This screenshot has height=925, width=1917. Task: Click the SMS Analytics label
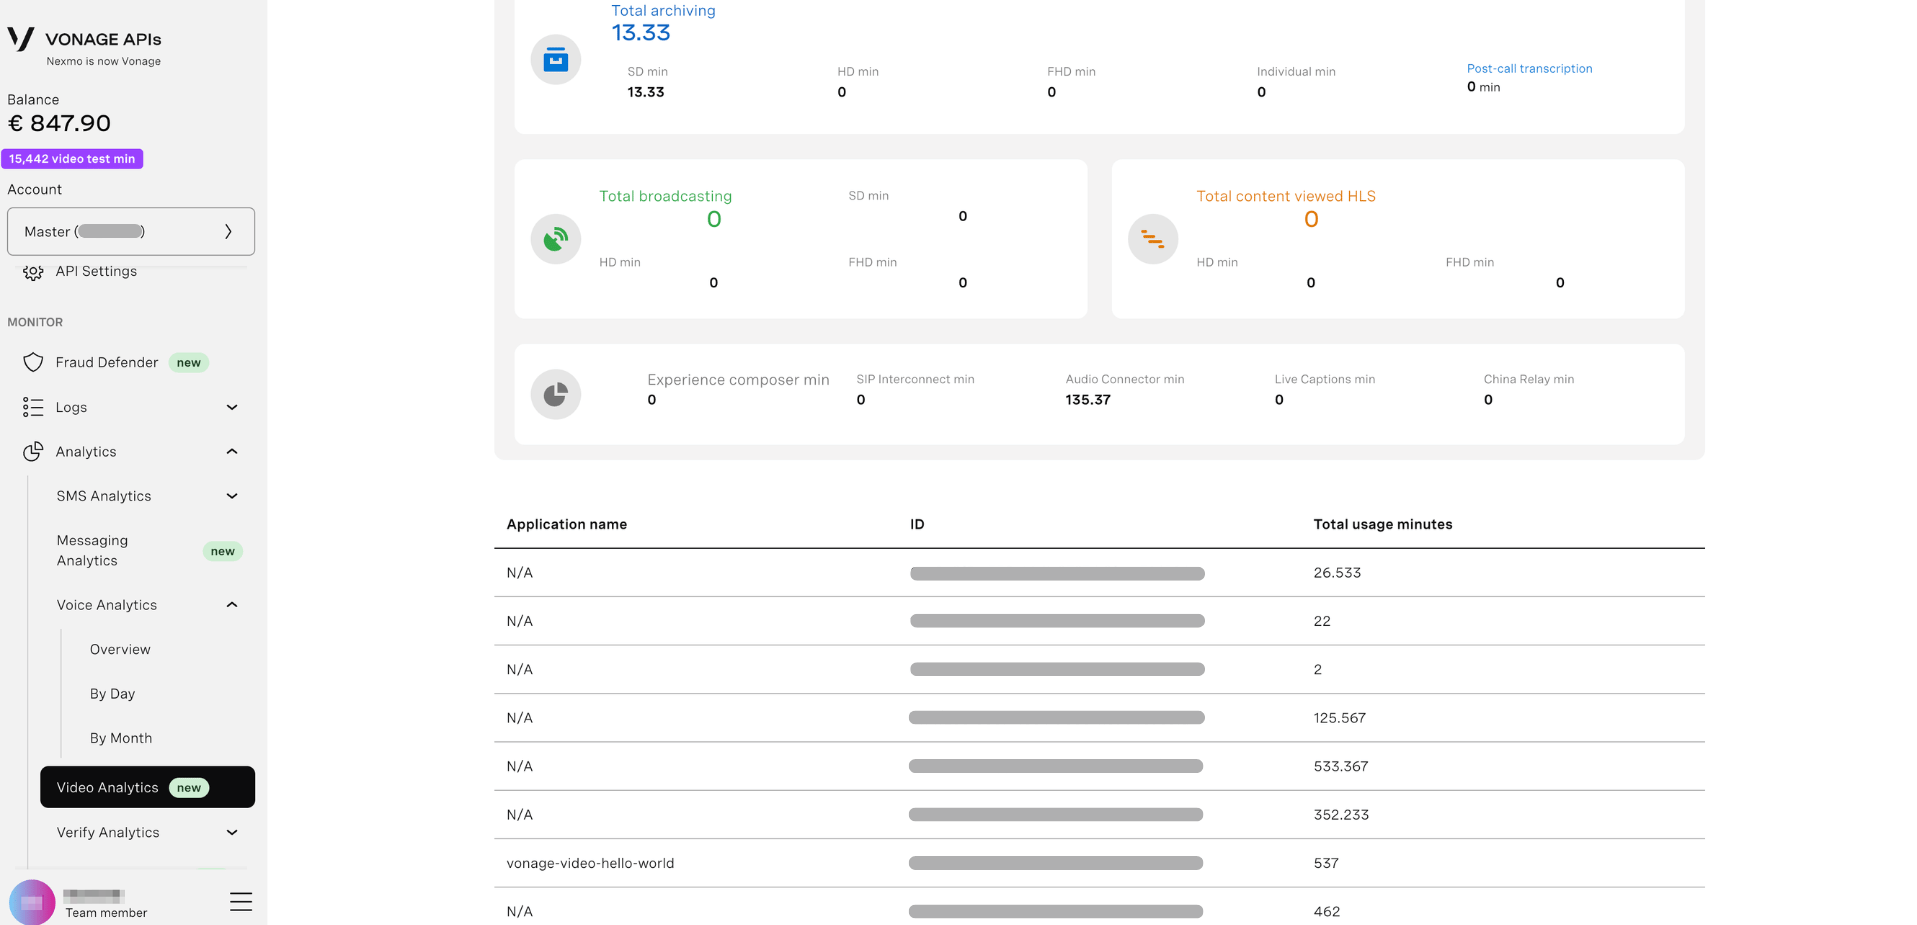tap(104, 496)
